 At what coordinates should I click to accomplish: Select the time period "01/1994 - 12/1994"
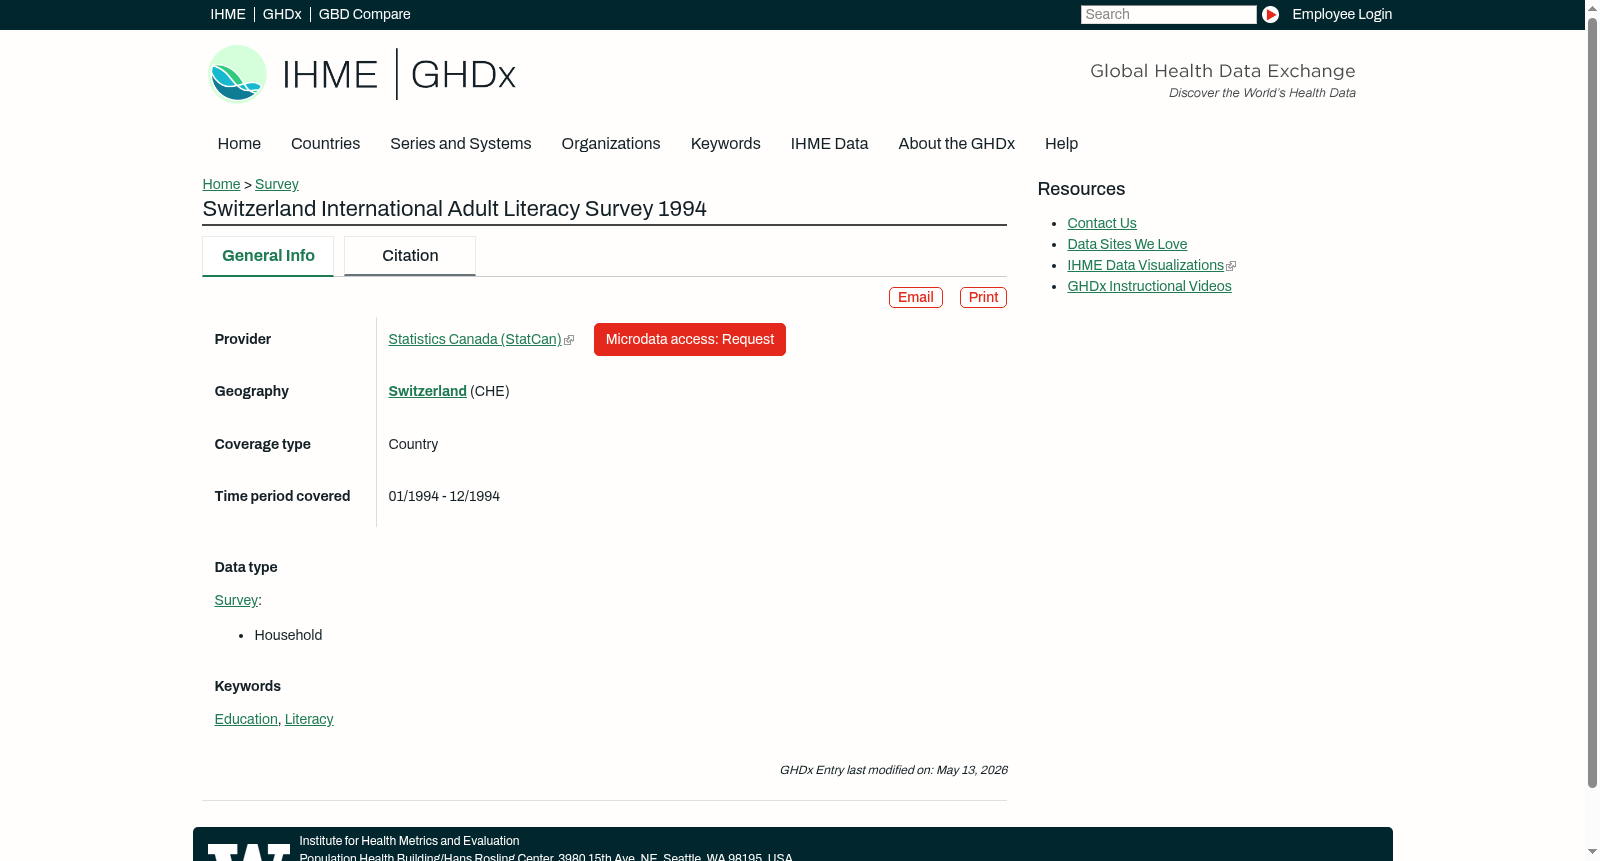coord(444,496)
